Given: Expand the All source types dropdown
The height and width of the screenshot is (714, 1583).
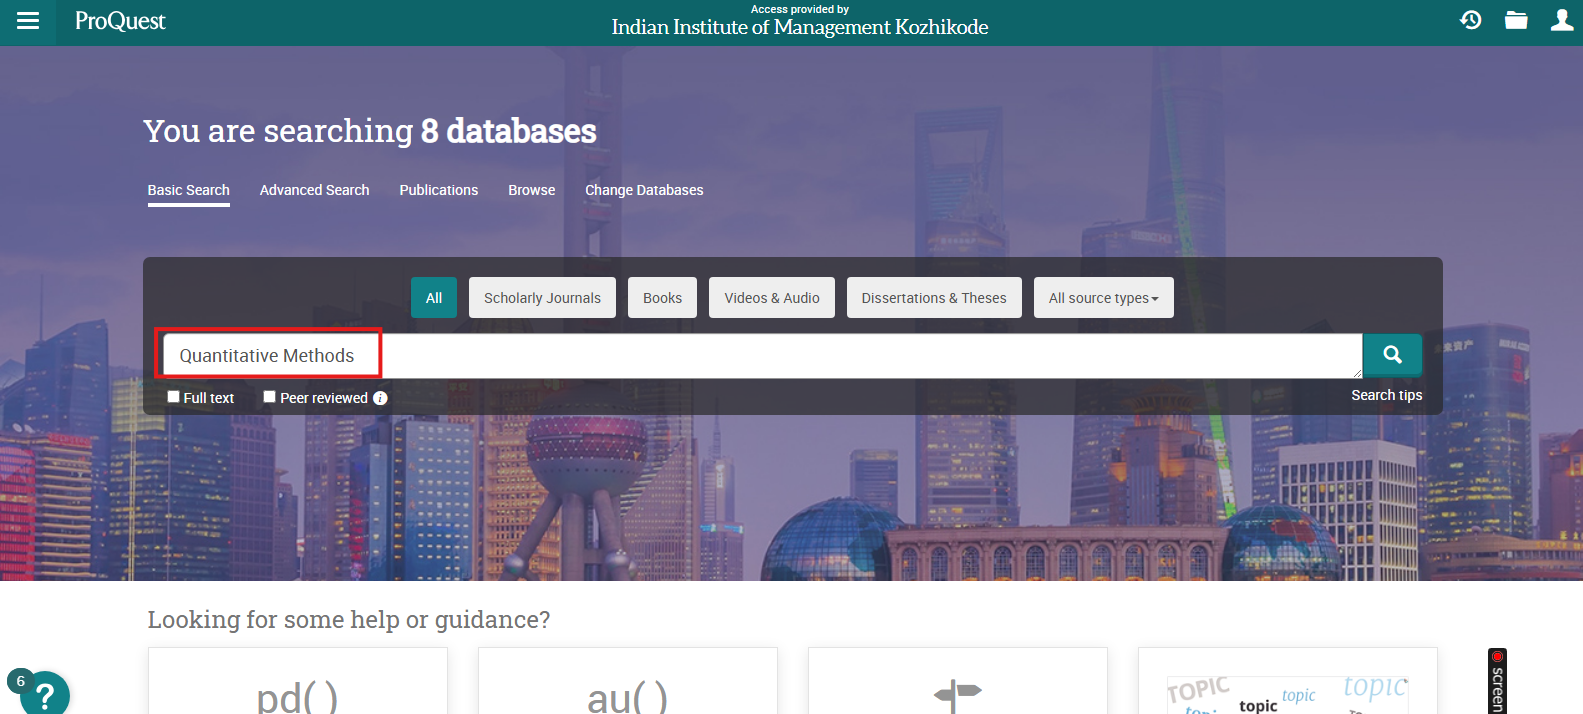Looking at the screenshot, I should [x=1103, y=298].
